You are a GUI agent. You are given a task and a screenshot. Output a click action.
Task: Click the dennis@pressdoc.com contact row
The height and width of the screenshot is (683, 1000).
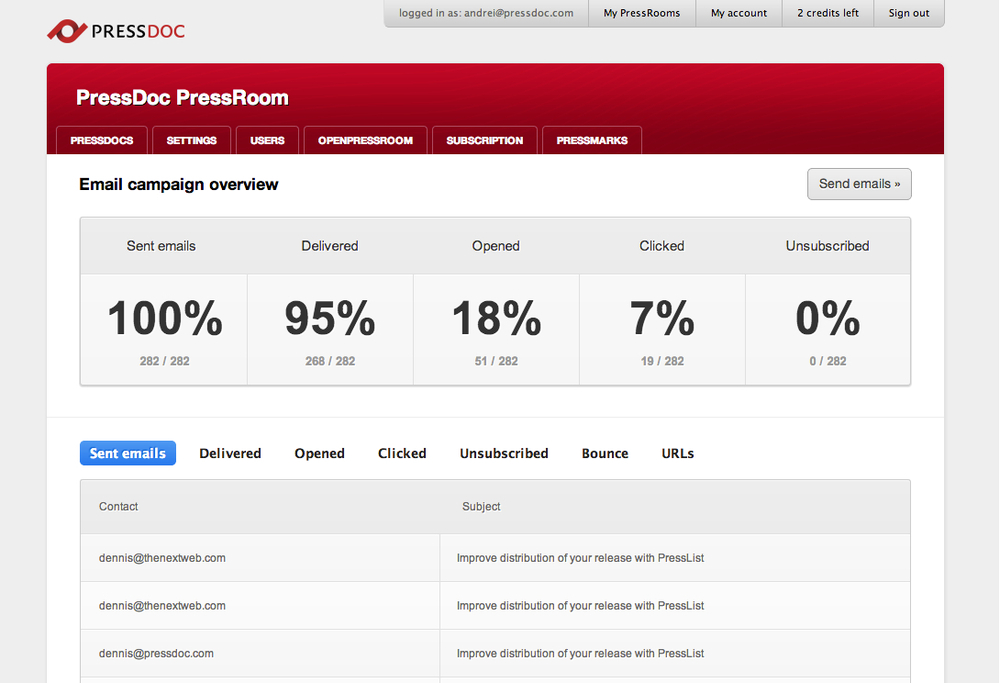(156, 653)
